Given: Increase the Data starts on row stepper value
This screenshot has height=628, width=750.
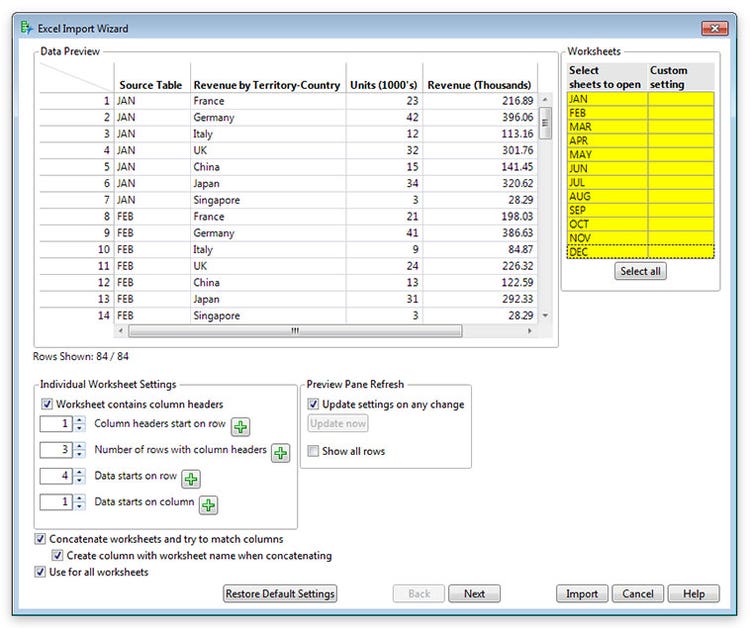Looking at the screenshot, I should [x=80, y=473].
